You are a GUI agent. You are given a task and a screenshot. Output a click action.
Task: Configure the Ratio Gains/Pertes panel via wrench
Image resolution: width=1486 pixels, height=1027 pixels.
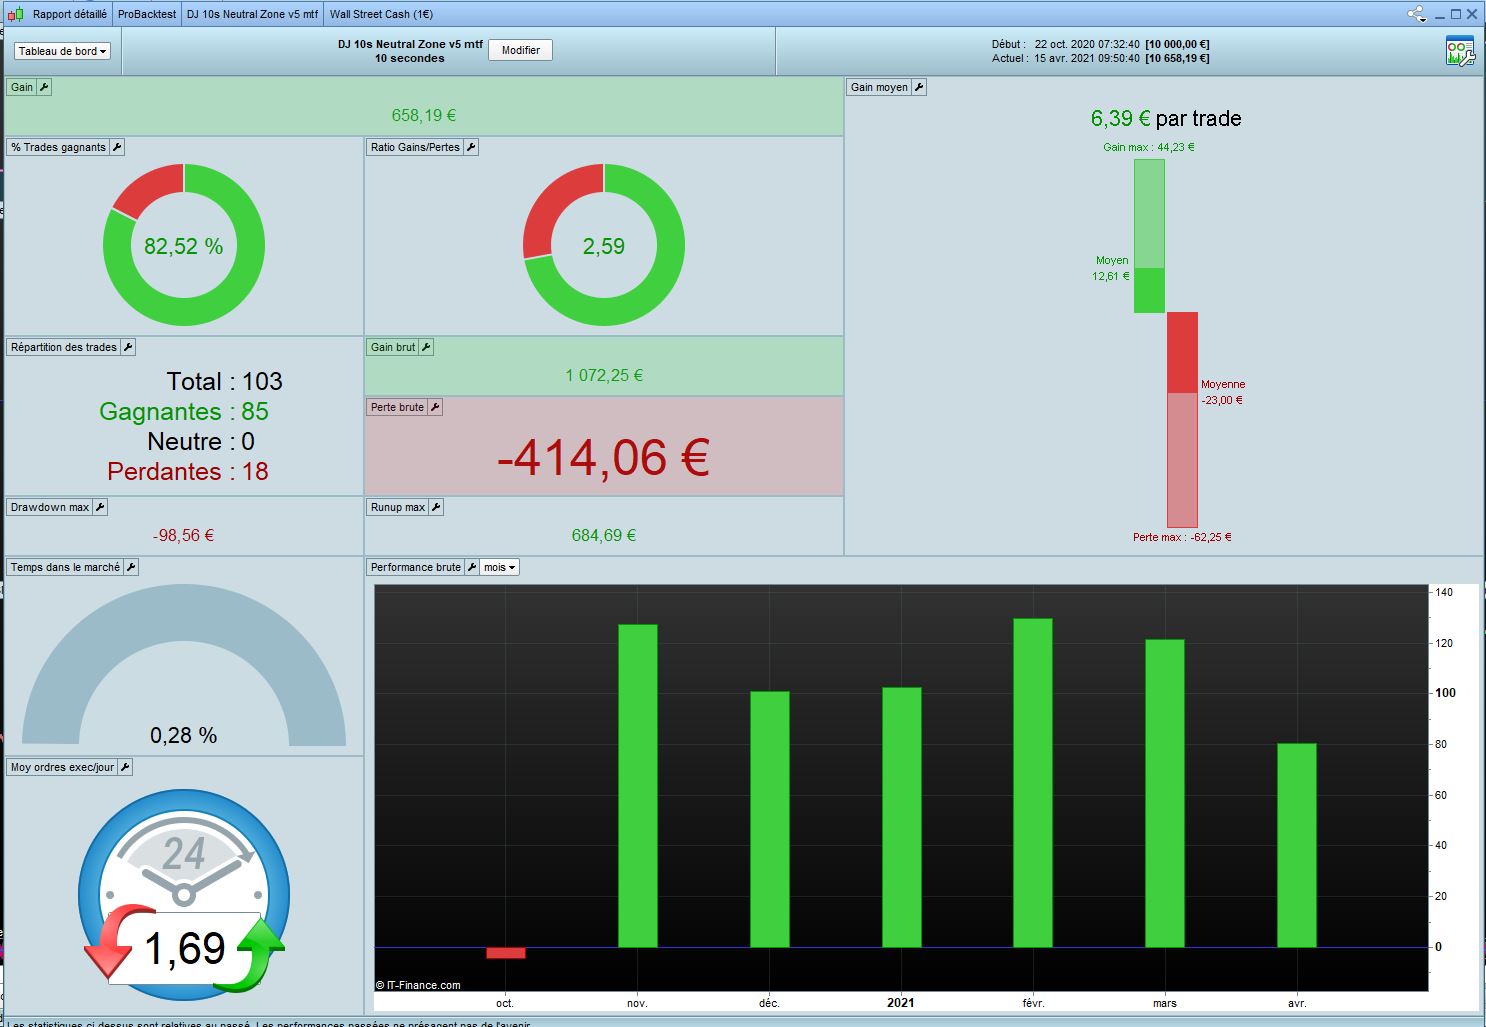coord(471,147)
